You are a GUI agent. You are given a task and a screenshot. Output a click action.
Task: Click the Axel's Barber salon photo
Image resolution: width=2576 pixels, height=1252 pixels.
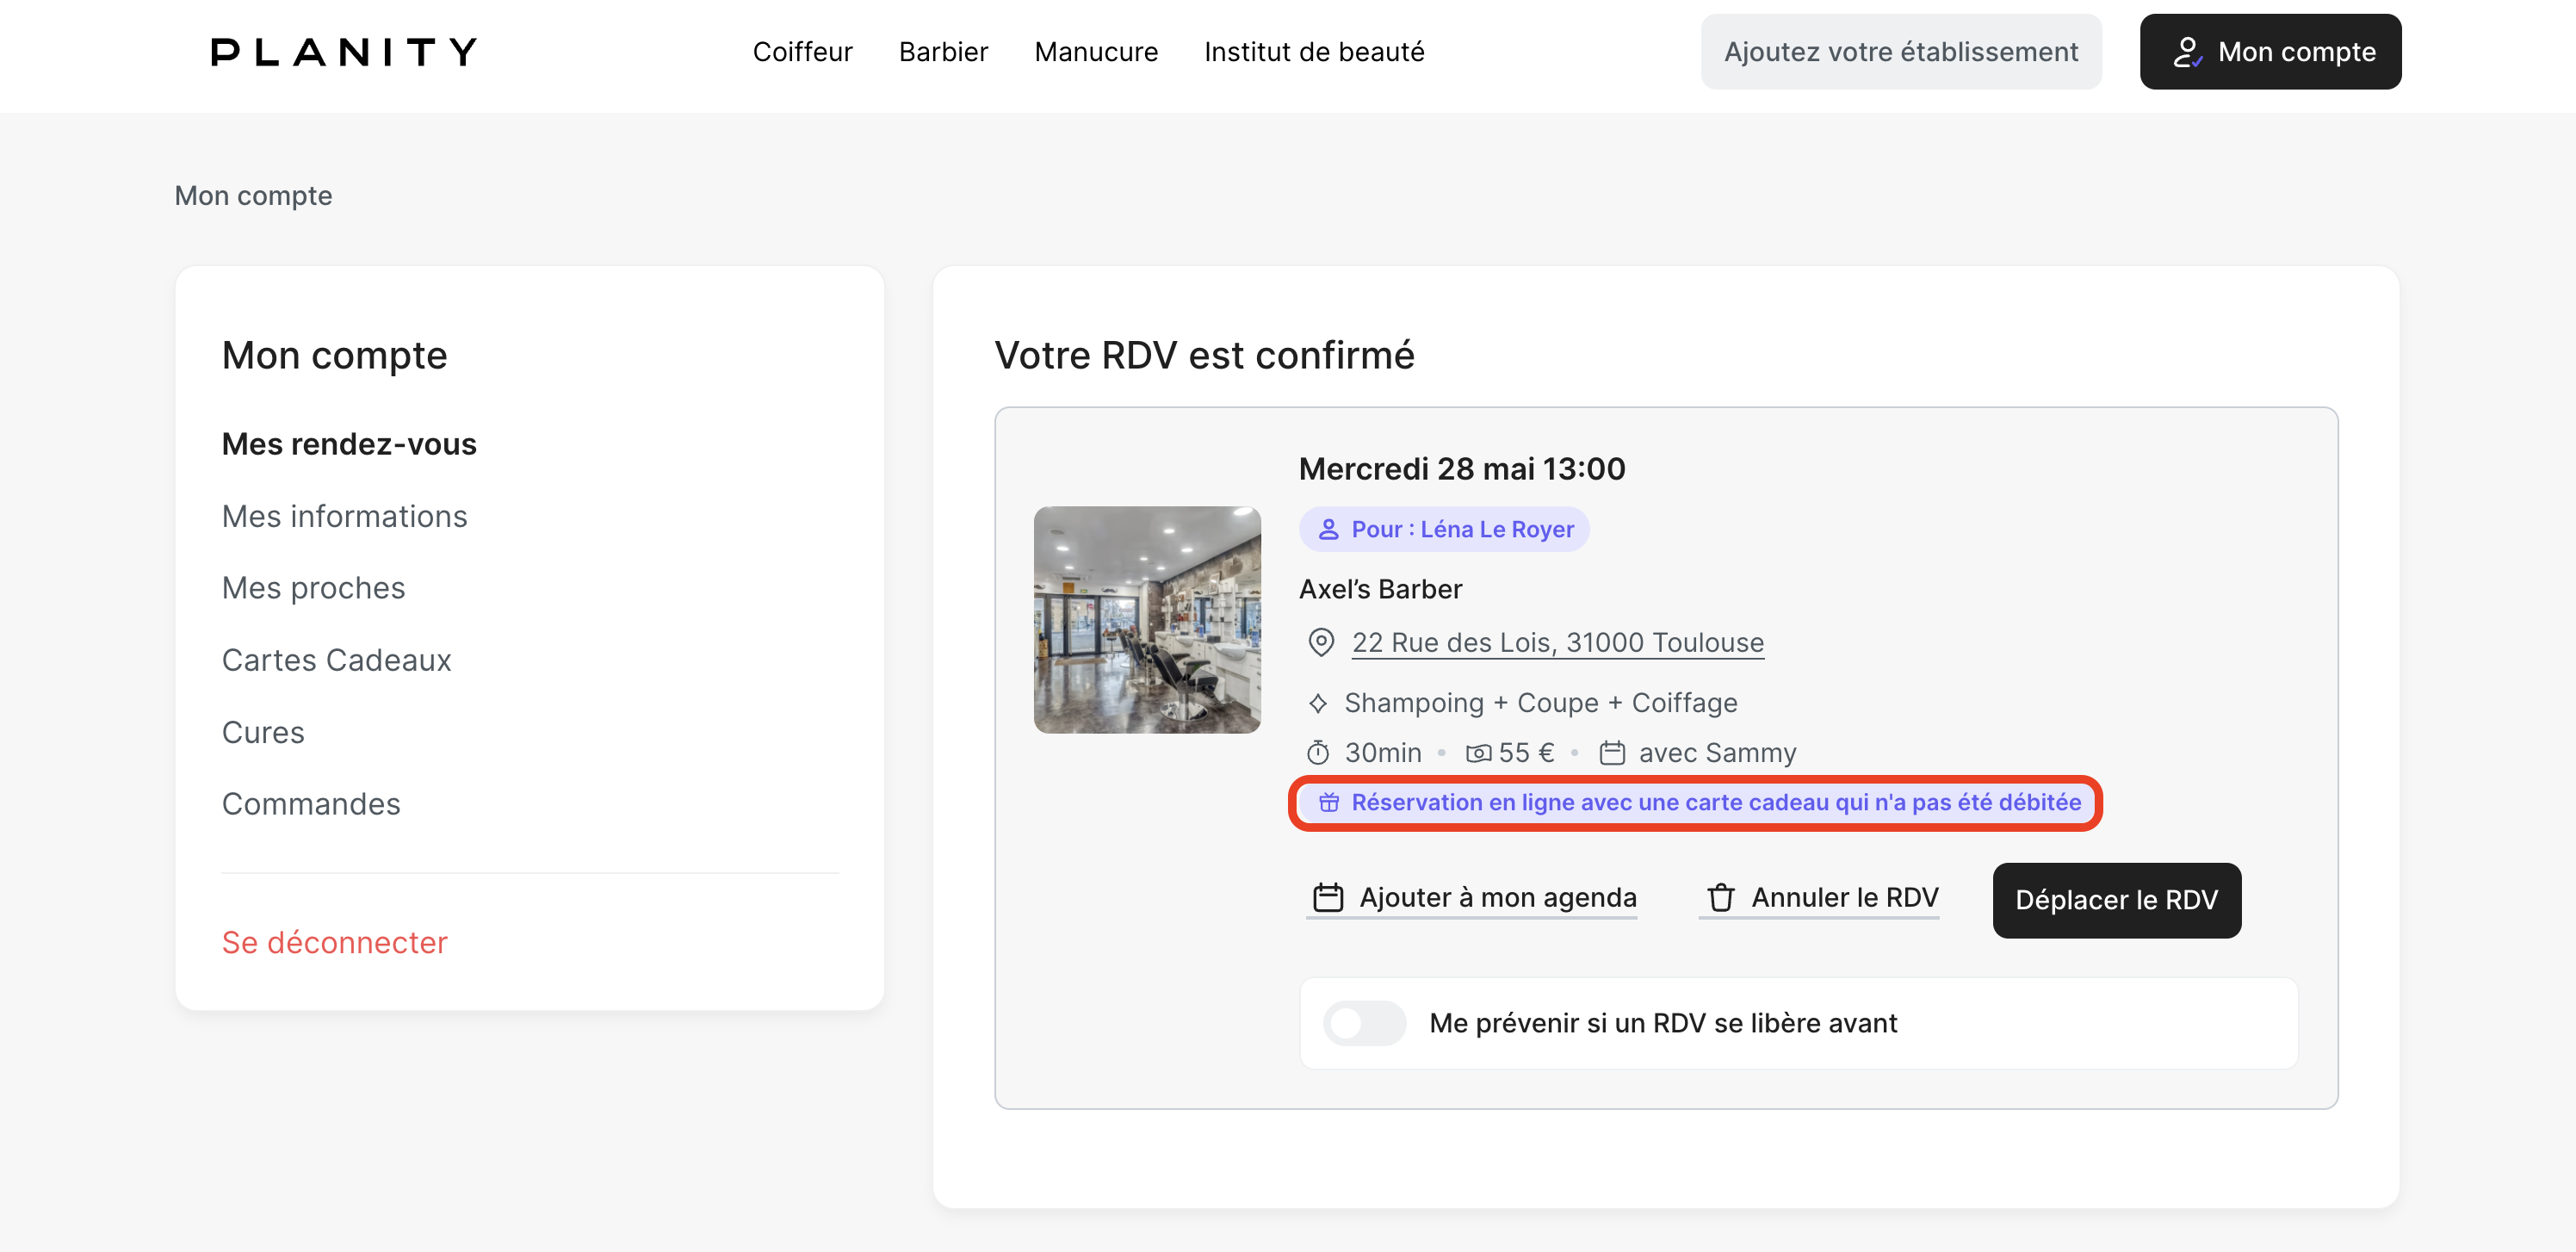[1147, 620]
